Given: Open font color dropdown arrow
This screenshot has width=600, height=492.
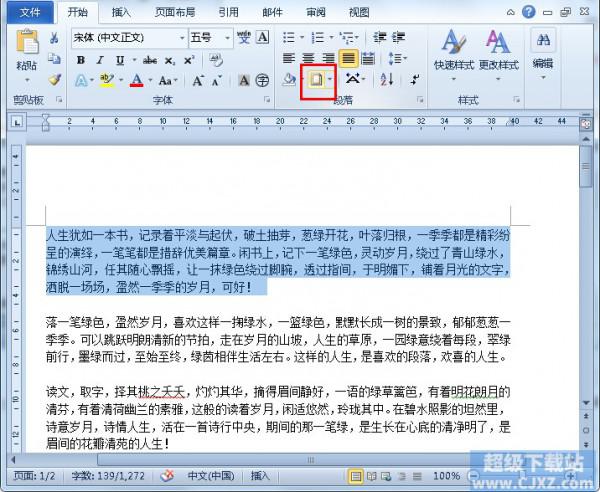Looking at the screenshot, I should (x=150, y=80).
